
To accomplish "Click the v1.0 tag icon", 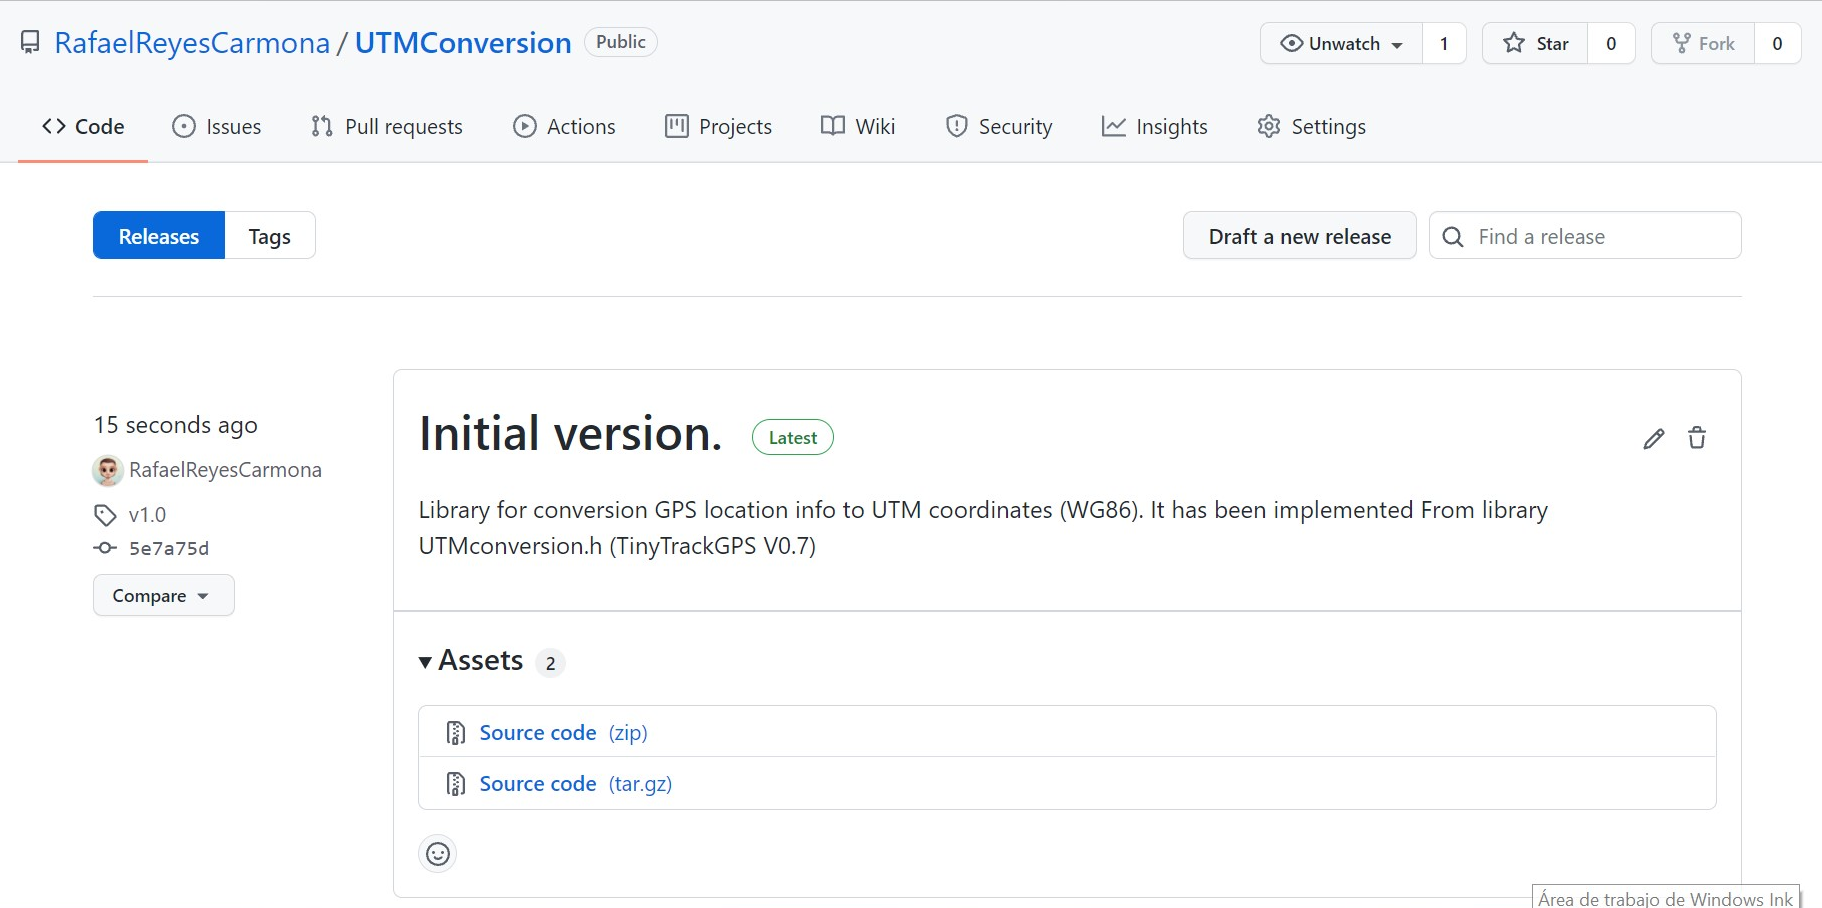I will (105, 515).
